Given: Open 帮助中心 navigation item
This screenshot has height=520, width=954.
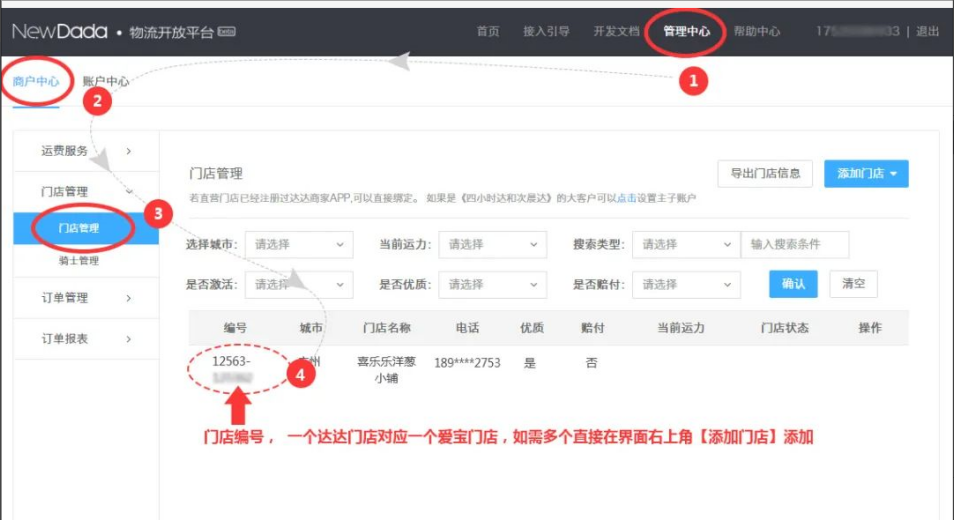Looking at the screenshot, I should coord(756,32).
